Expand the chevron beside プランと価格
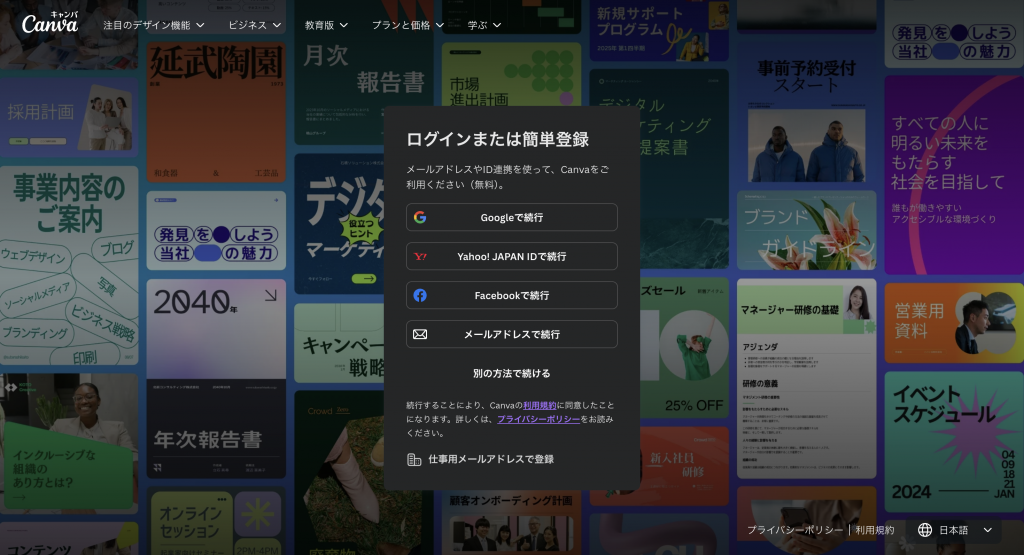The height and width of the screenshot is (555, 1024). click(x=440, y=25)
